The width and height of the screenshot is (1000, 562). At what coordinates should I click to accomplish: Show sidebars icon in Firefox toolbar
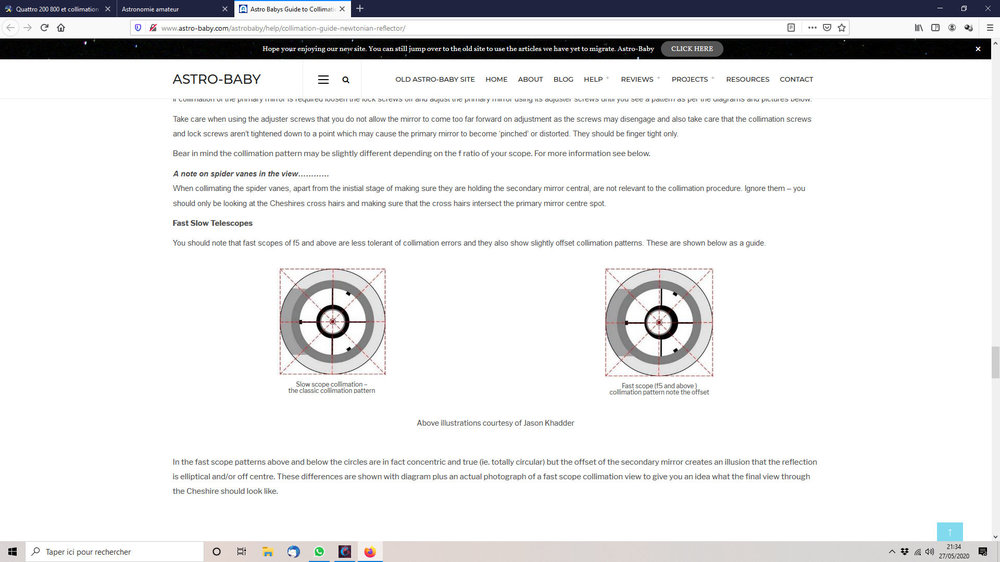coord(936,27)
